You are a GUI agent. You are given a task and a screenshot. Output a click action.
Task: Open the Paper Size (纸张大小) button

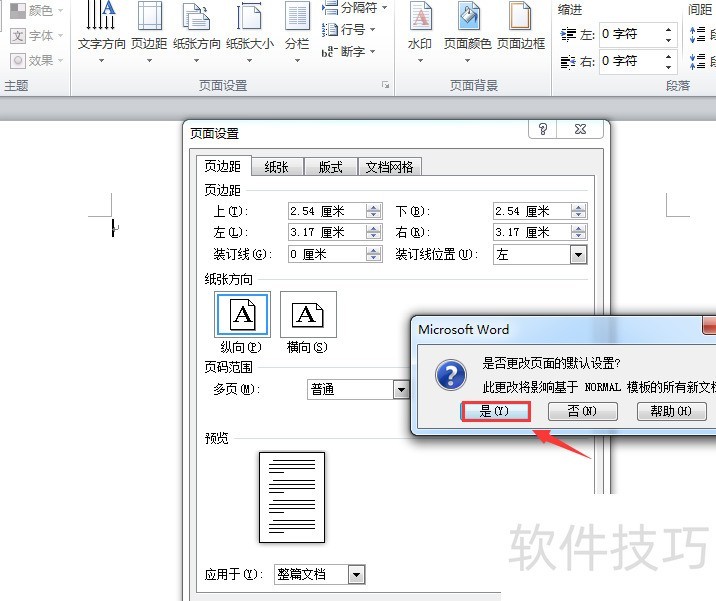click(249, 32)
